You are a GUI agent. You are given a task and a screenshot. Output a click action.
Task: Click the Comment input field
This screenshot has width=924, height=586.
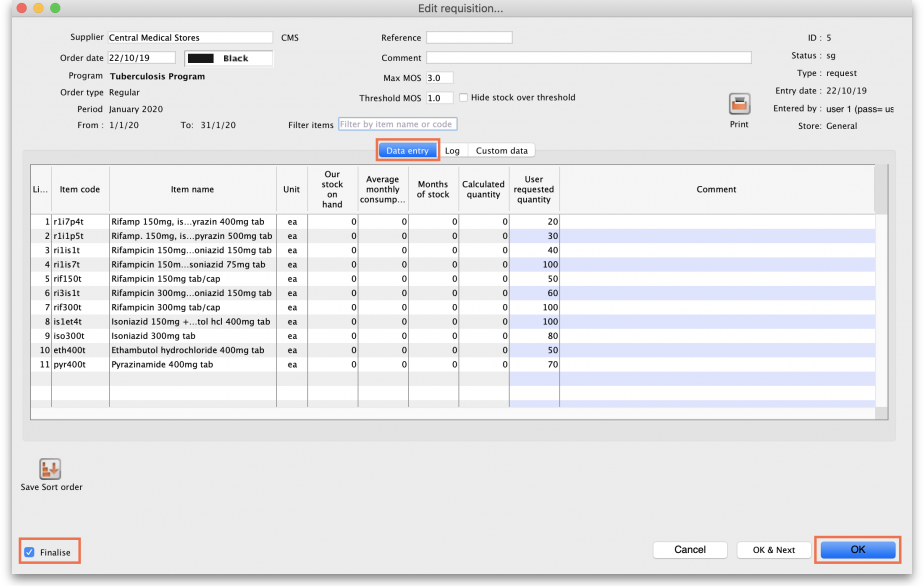[588, 58]
